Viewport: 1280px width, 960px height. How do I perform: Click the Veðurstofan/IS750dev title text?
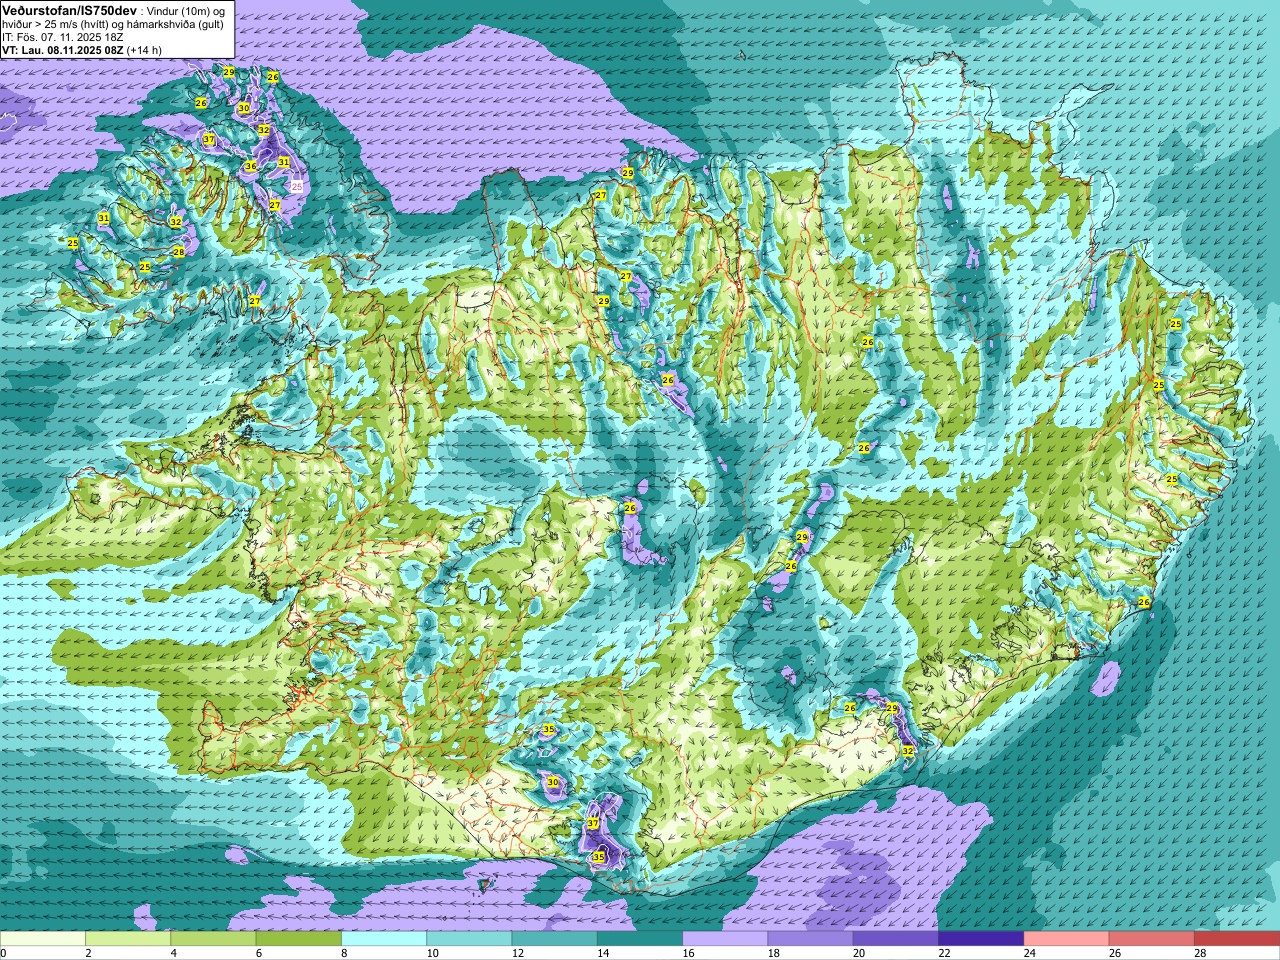[70, 9]
